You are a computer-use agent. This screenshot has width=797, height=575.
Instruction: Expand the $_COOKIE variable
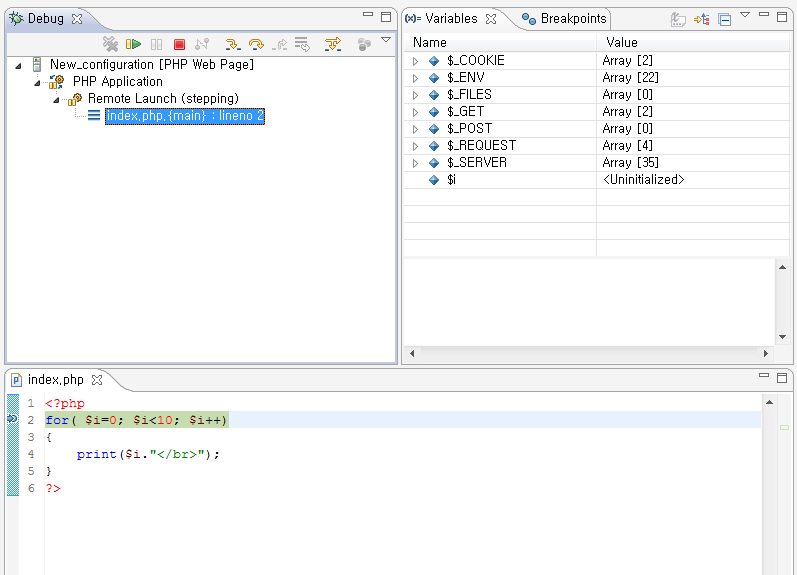tap(415, 61)
